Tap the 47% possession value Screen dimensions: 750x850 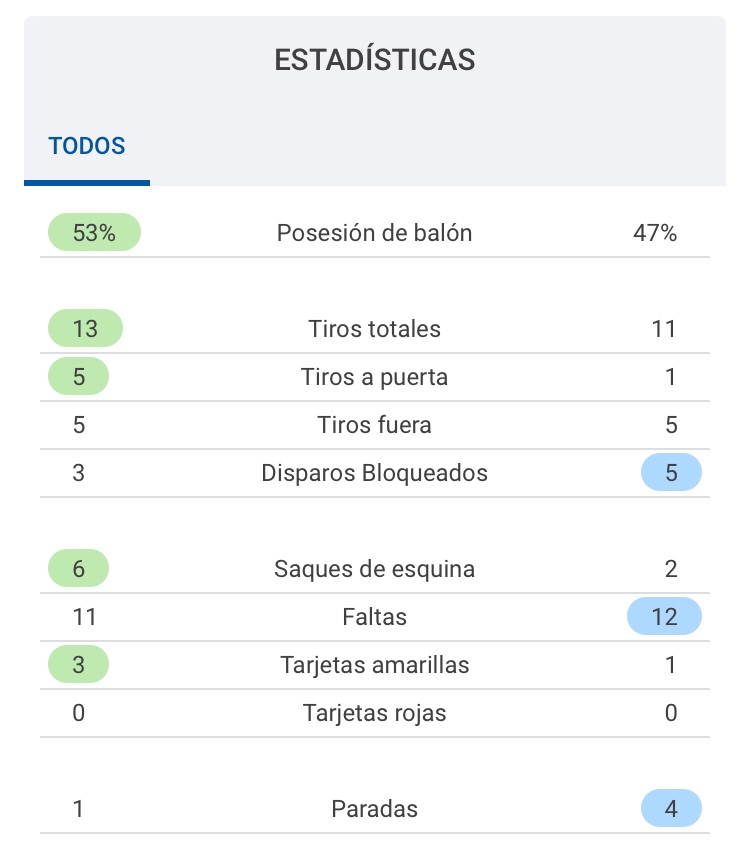(x=656, y=233)
